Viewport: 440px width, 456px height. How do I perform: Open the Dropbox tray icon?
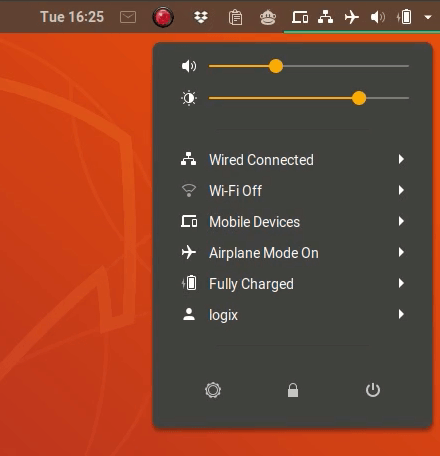pyautogui.click(x=201, y=17)
